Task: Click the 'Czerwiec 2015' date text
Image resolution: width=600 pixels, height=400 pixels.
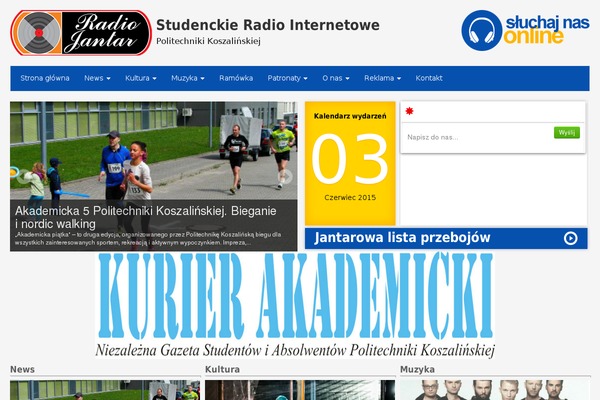Action: (350, 198)
